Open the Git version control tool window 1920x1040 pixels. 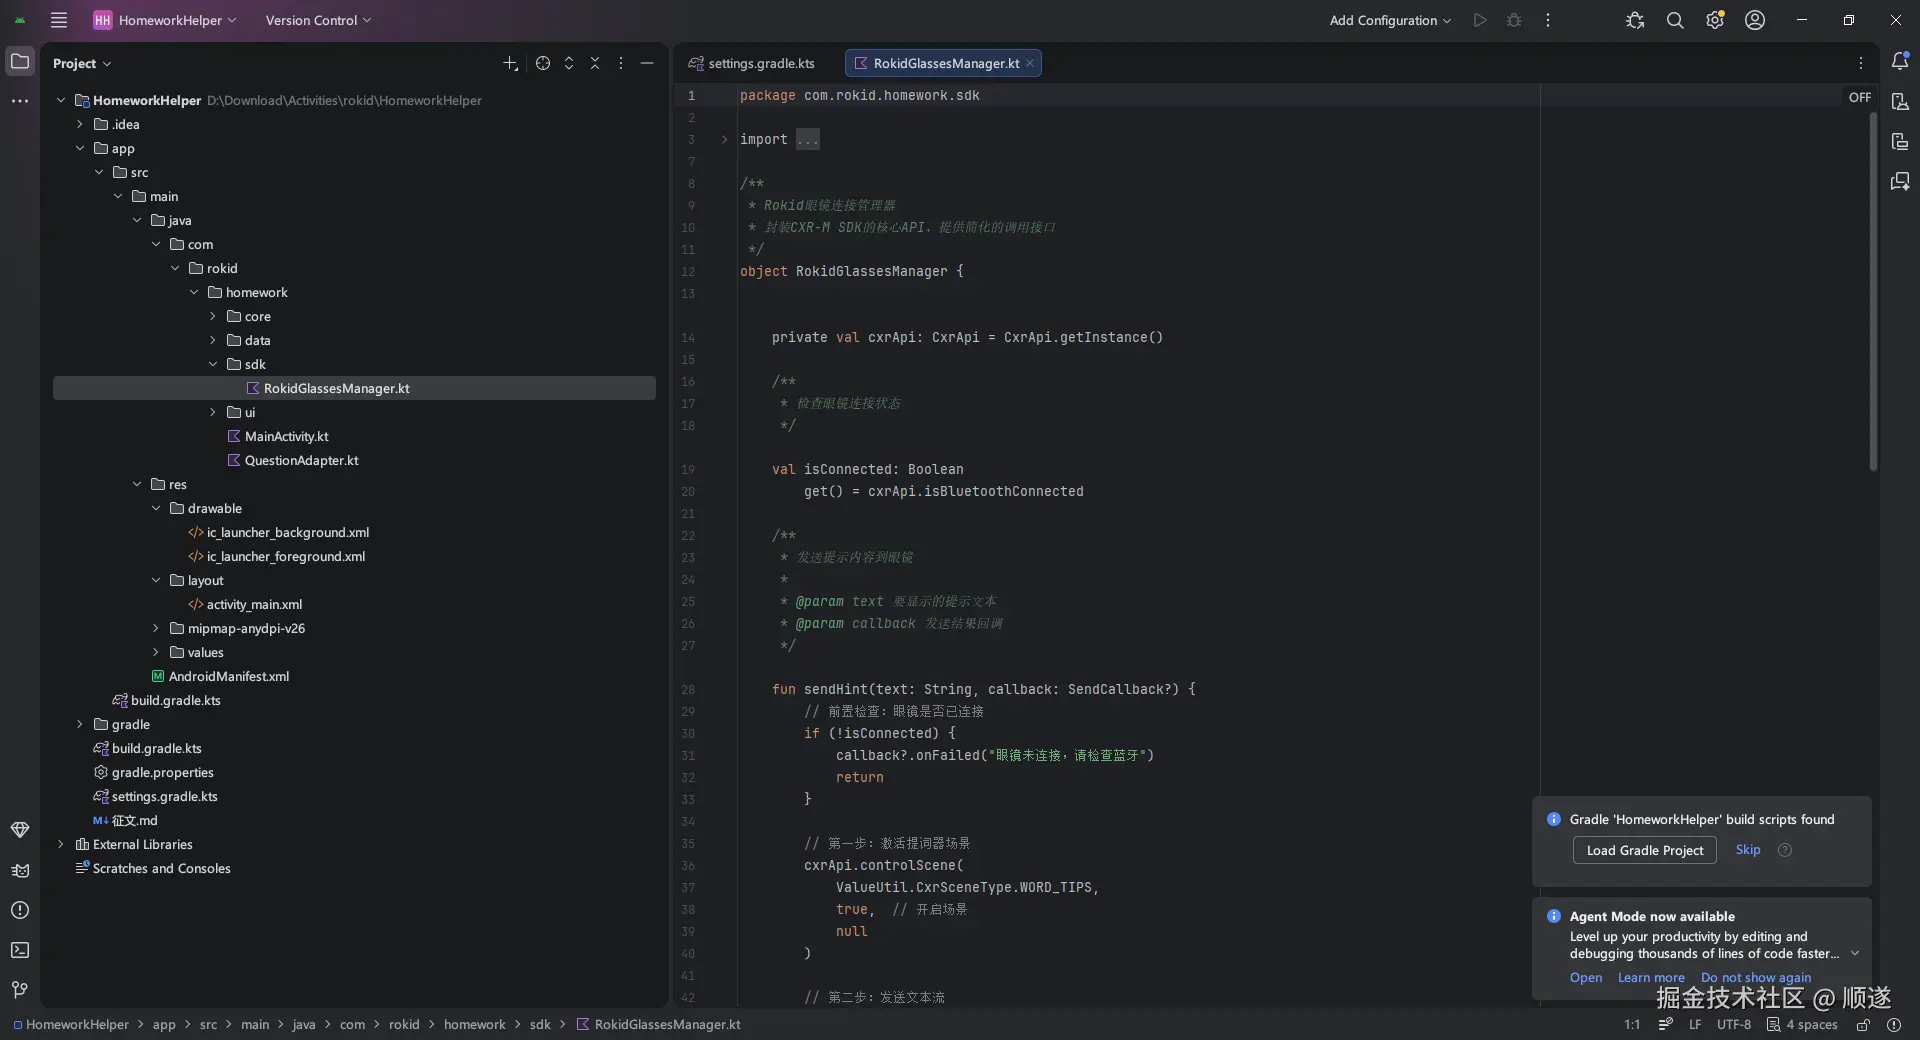click(x=20, y=990)
